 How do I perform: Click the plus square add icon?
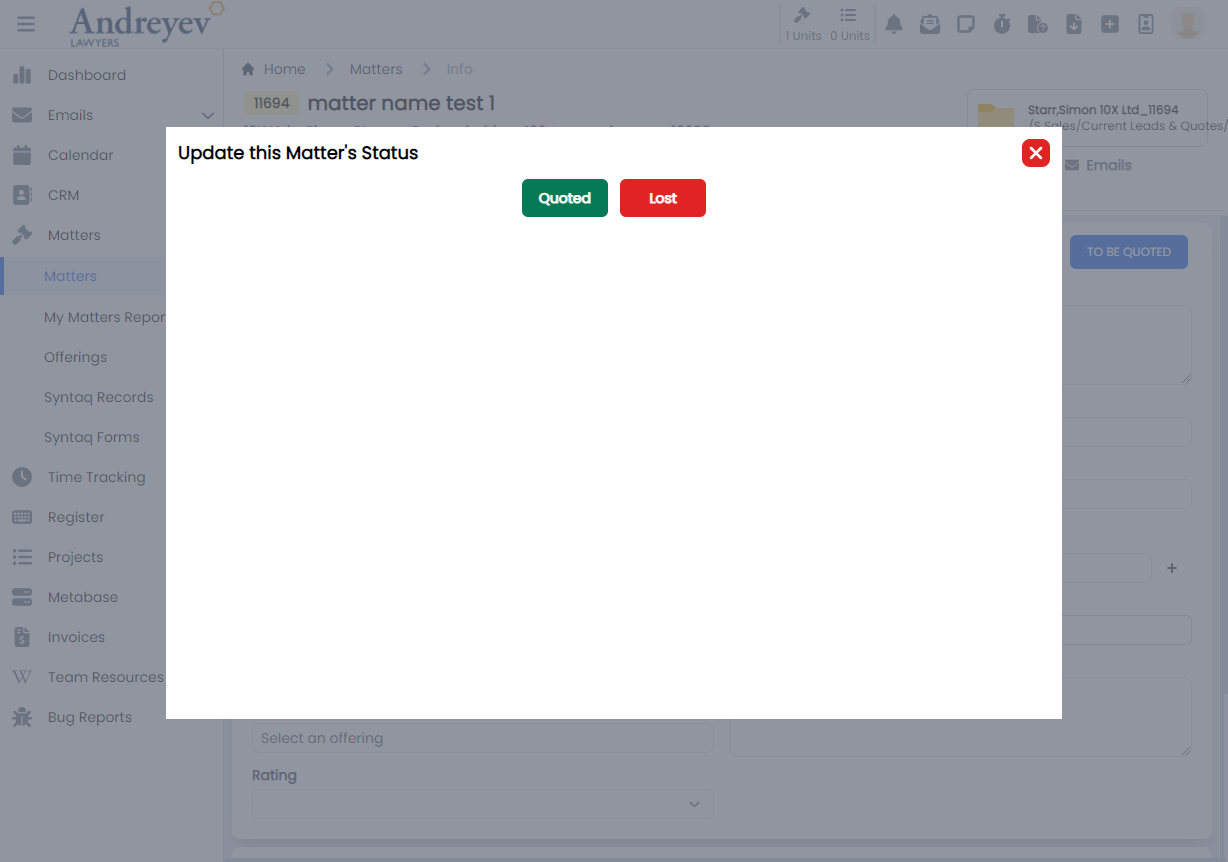tap(1110, 24)
